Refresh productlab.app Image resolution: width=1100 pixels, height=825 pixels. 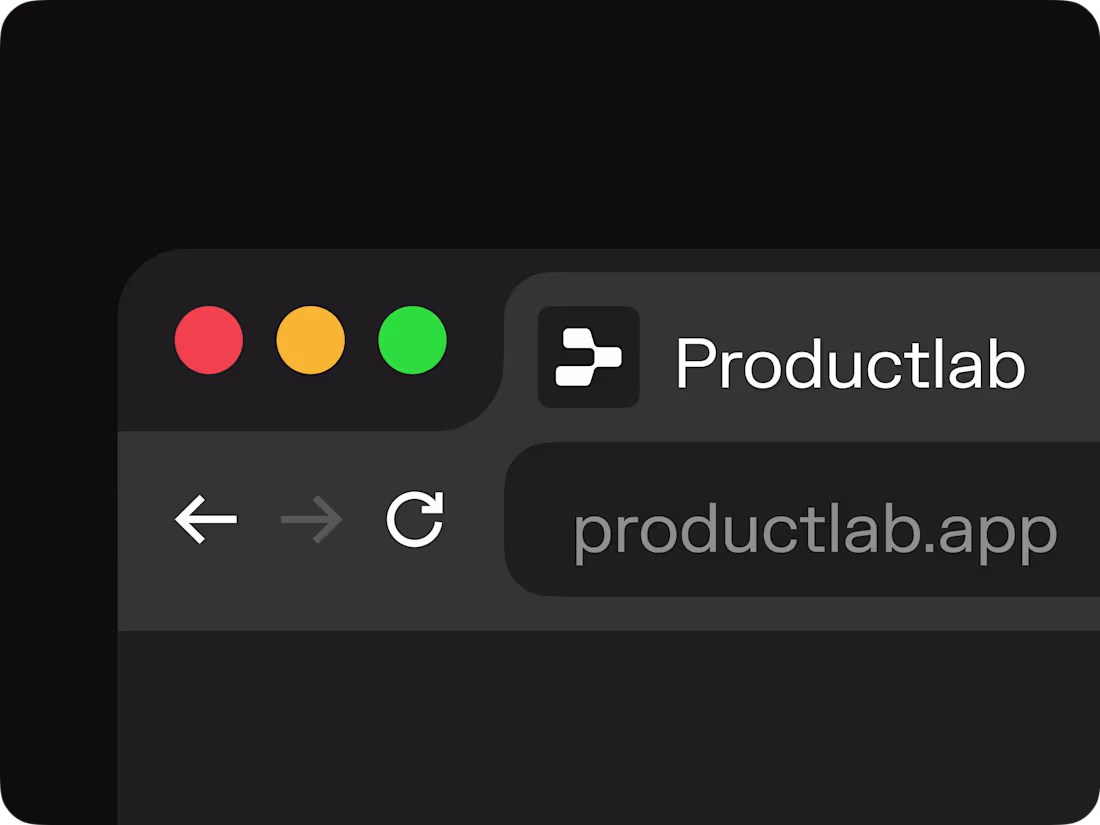pyautogui.click(x=415, y=519)
